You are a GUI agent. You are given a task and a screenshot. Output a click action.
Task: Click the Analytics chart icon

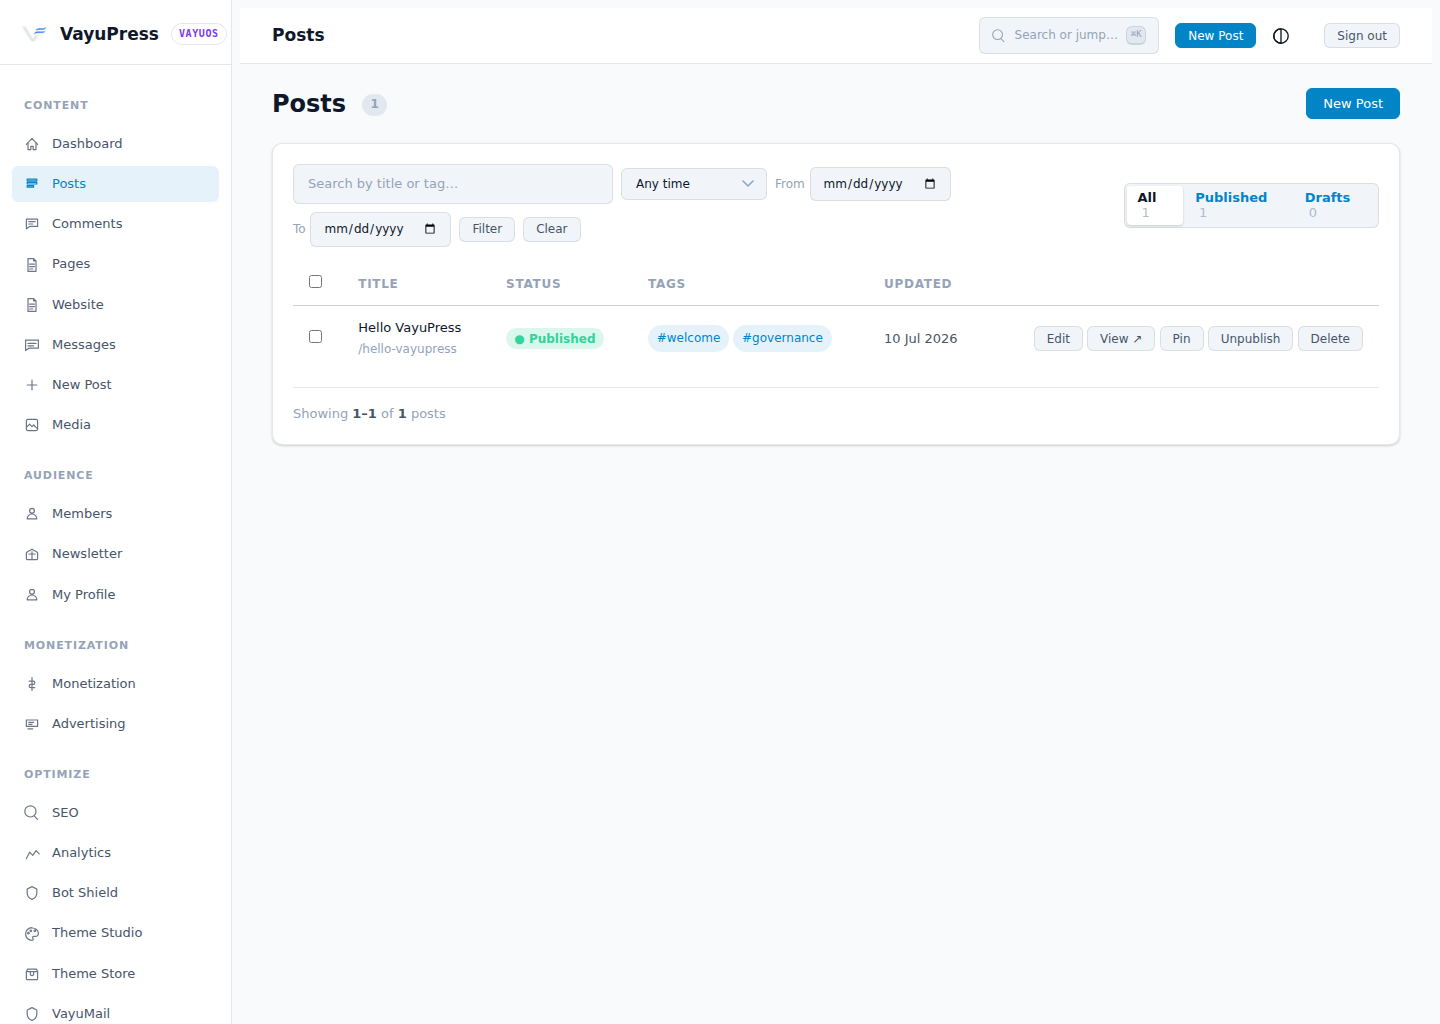pyautogui.click(x=32, y=853)
